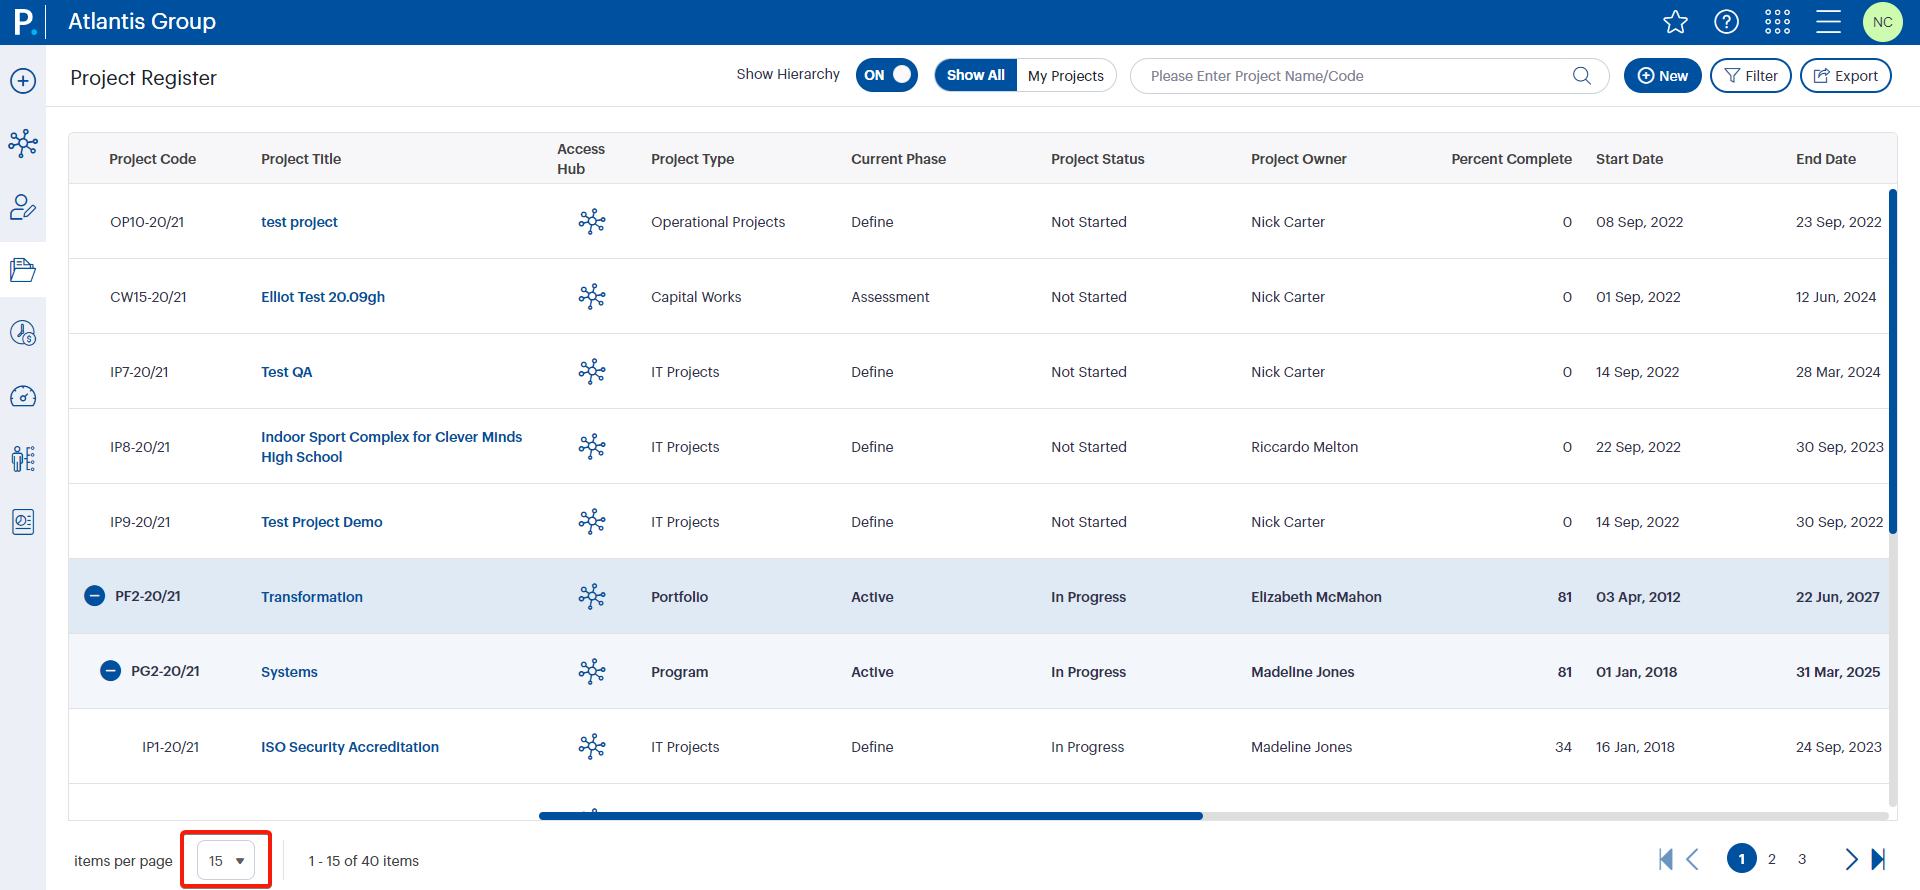Click the Riccardo Melton owner cell
This screenshot has height=890, width=1920.
pos(1304,447)
